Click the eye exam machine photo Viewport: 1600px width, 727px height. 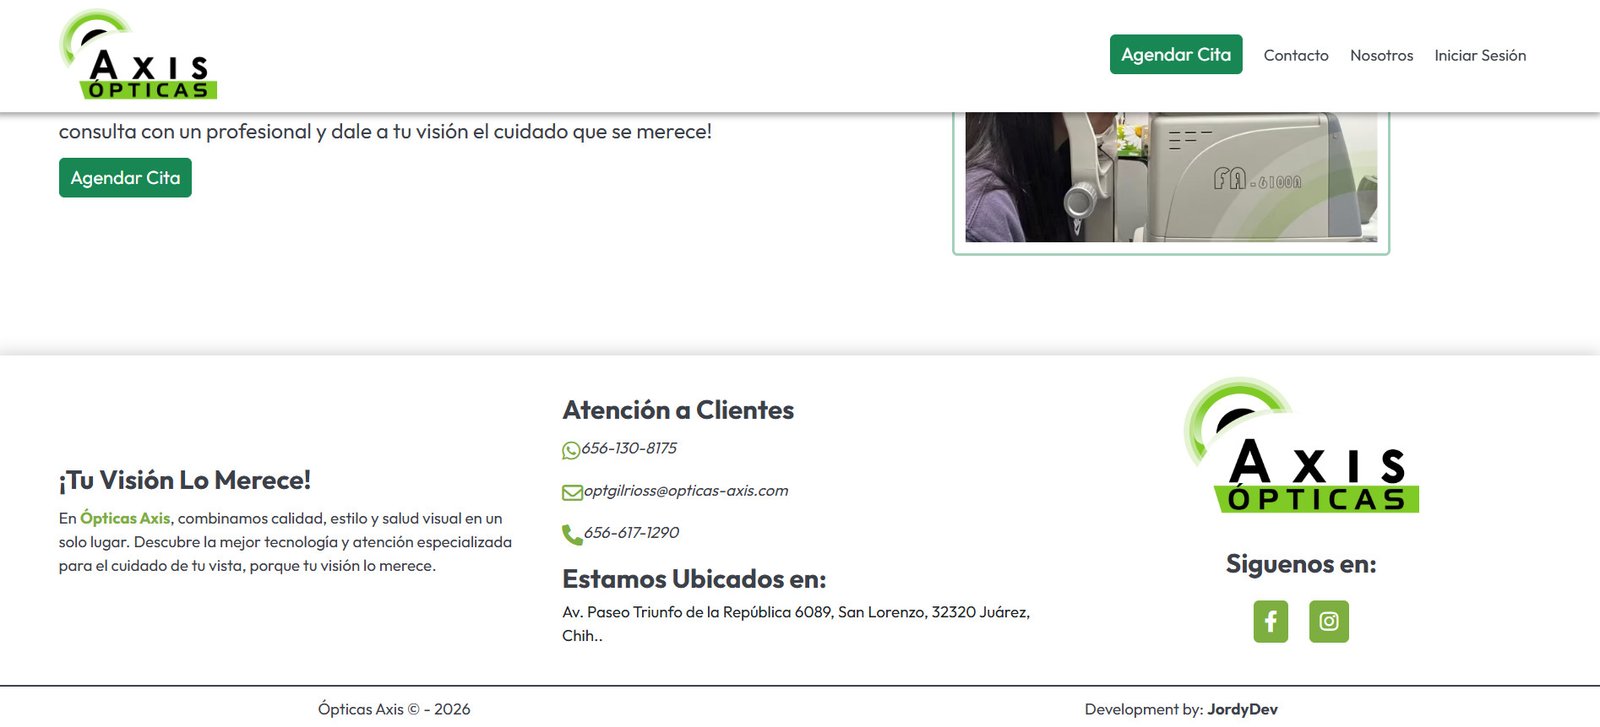click(1170, 177)
